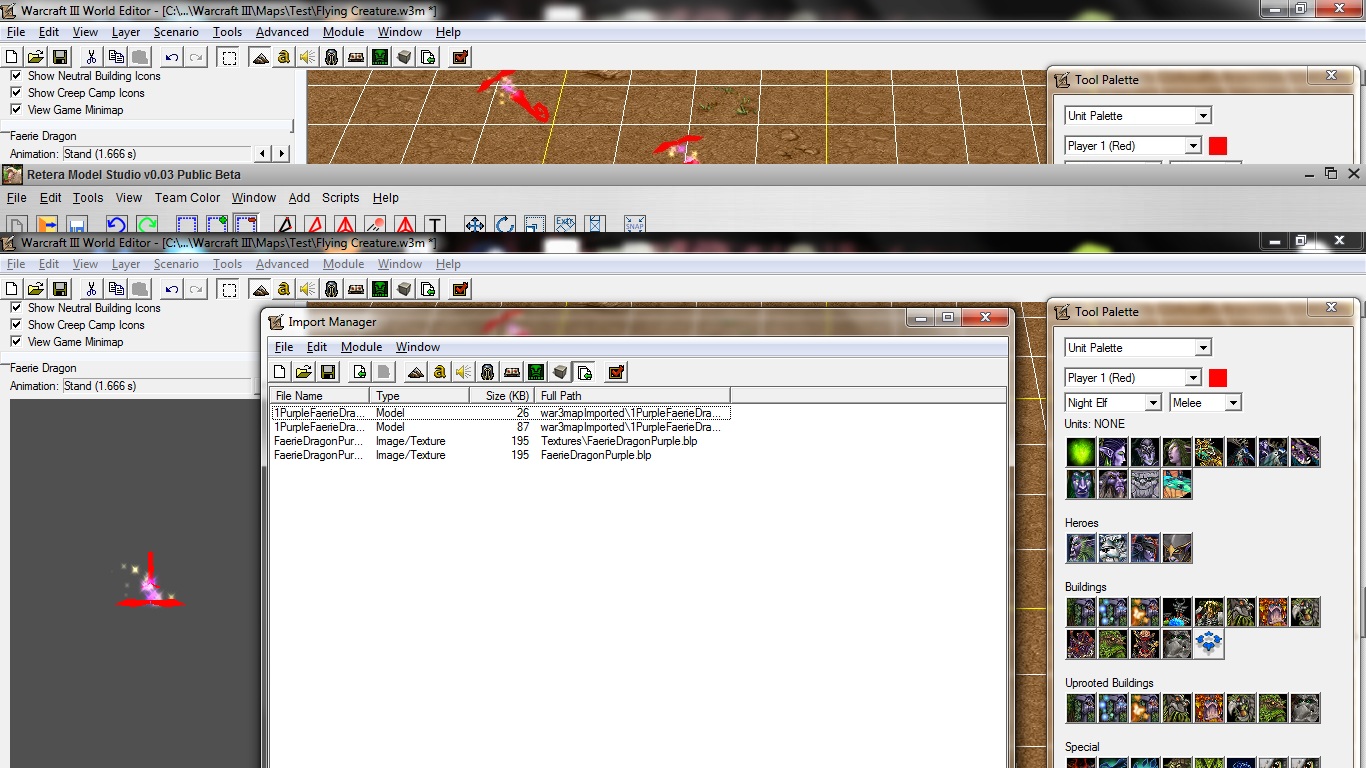Sort by Size (KB) column header
The height and width of the screenshot is (768, 1366).
(x=502, y=396)
